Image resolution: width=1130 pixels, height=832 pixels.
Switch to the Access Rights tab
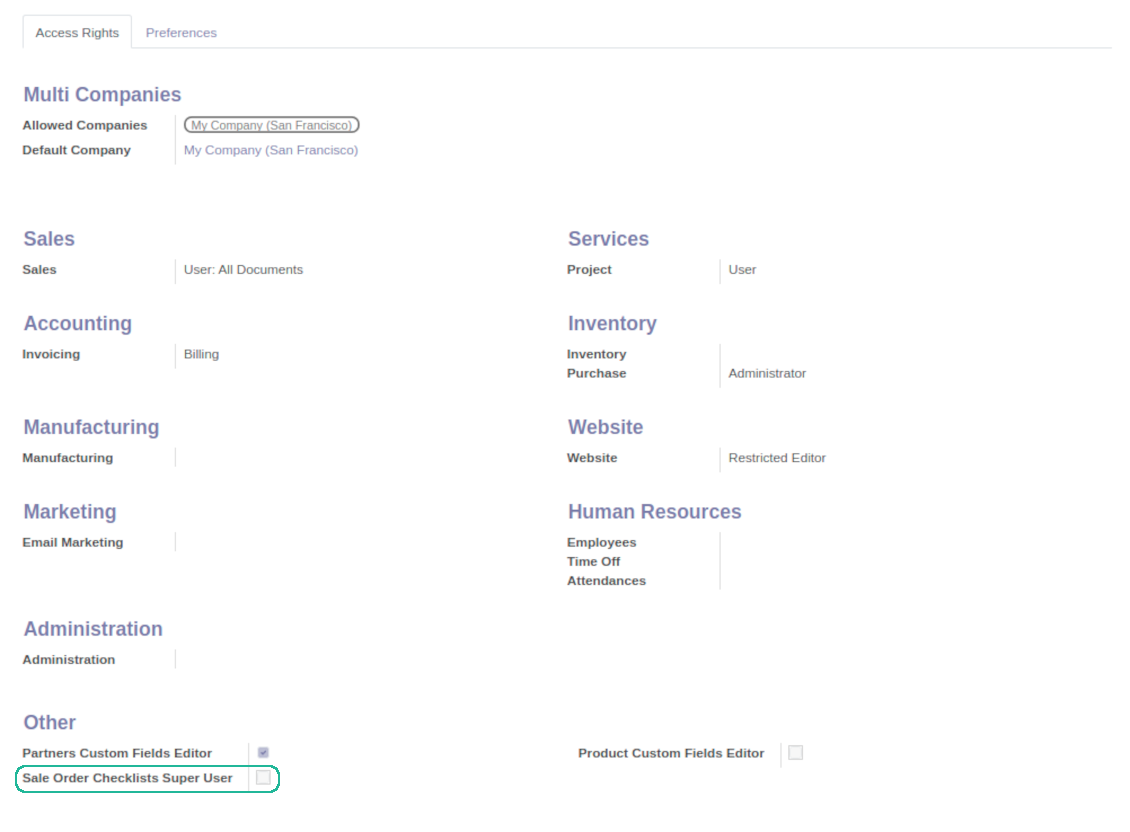[77, 33]
